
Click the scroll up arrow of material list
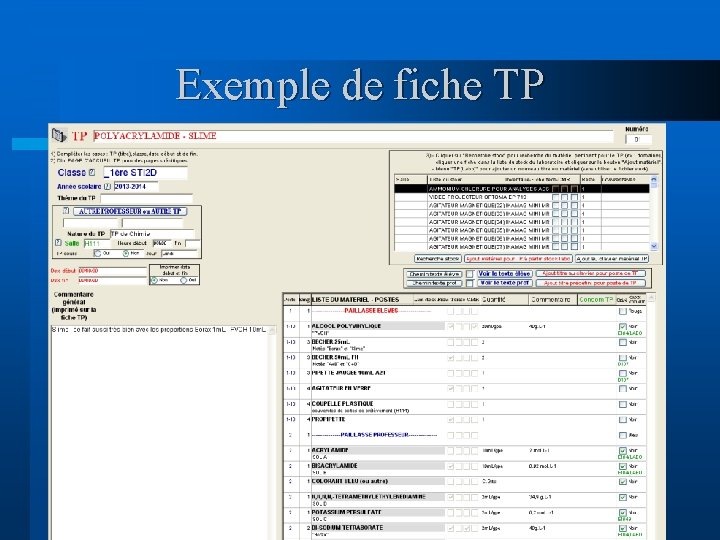point(651,298)
